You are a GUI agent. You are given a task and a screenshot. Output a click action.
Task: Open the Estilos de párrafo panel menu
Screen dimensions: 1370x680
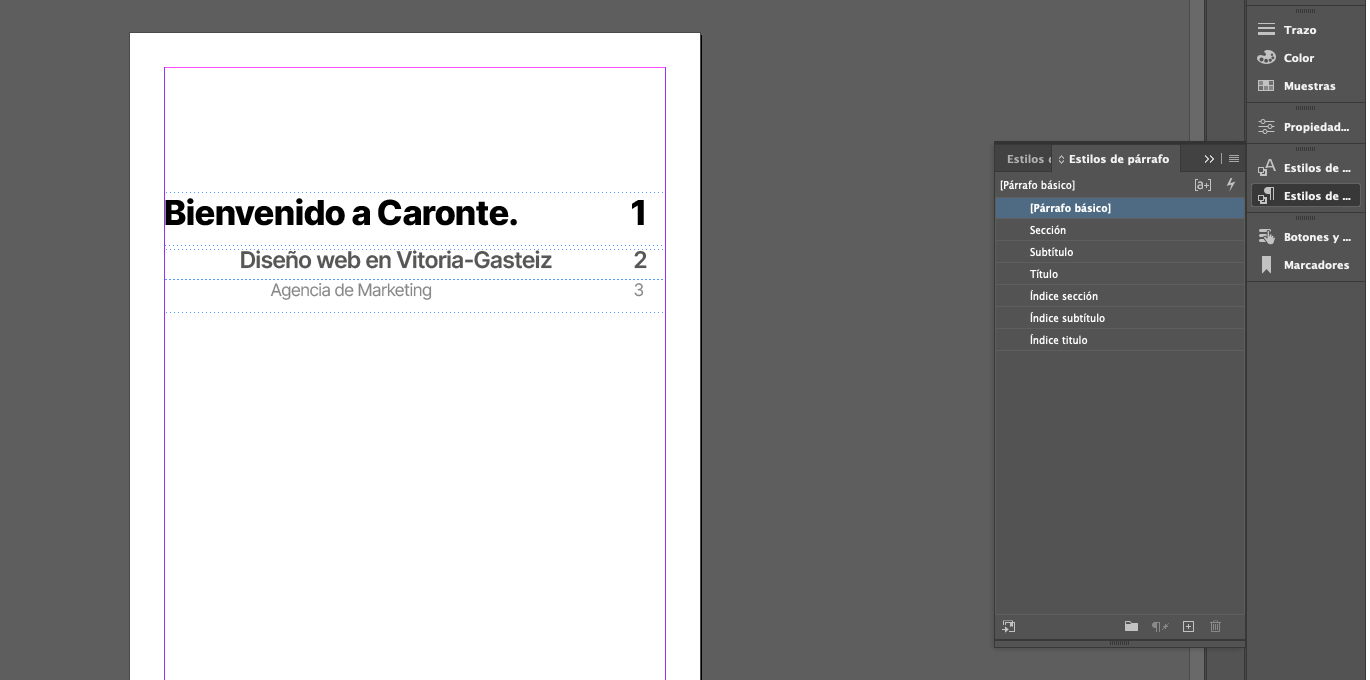tap(1234, 158)
